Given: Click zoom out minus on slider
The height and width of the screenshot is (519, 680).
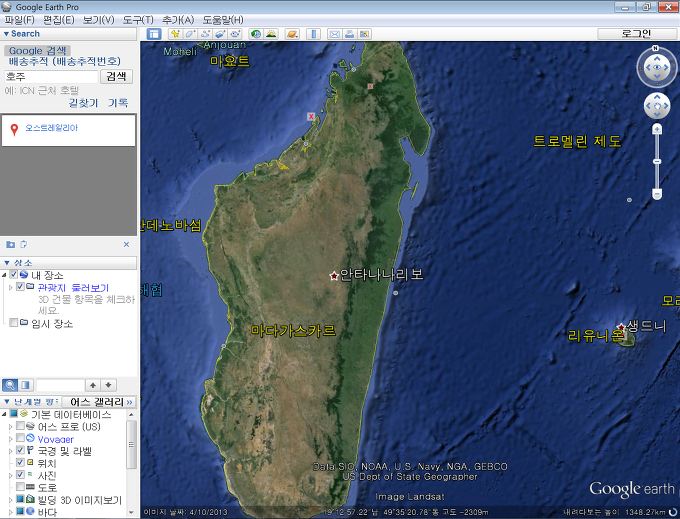Looking at the screenshot, I should [657, 194].
